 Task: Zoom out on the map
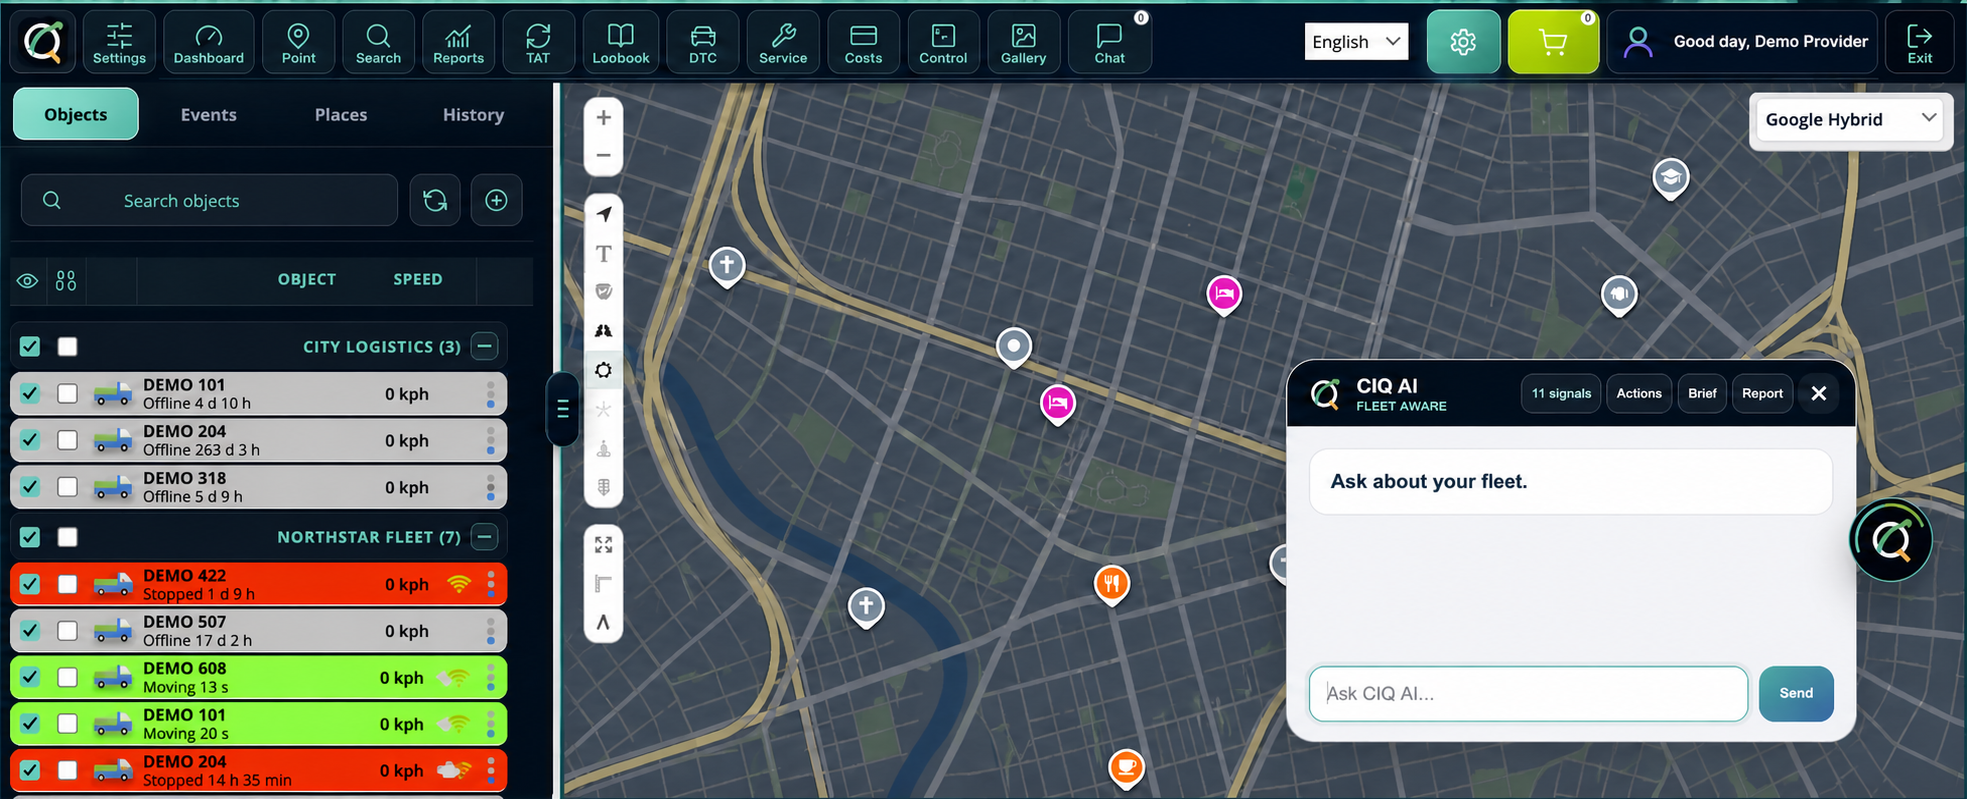point(603,155)
